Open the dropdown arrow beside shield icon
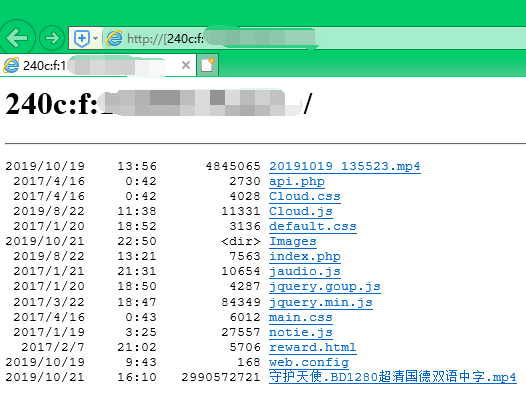The image size is (526, 394). tap(96, 38)
